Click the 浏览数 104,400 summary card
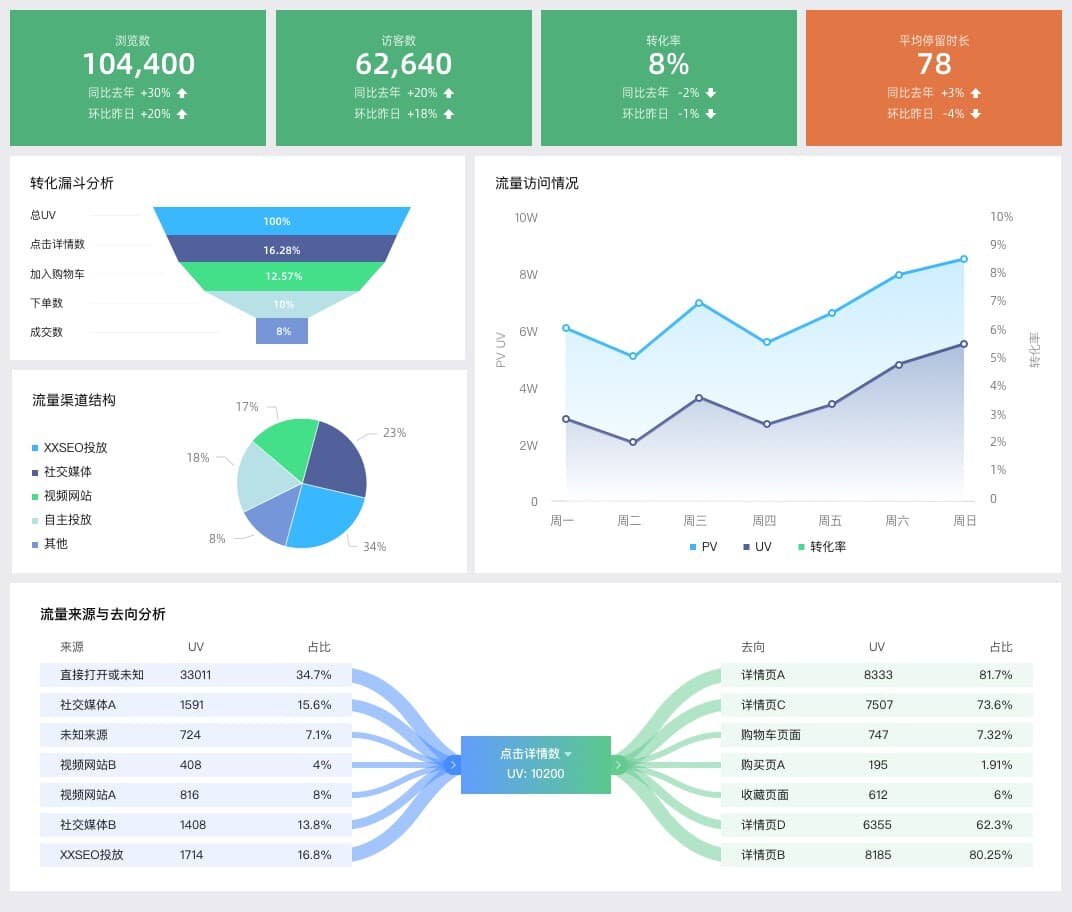The image size is (1072, 912). tap(138, 78)
